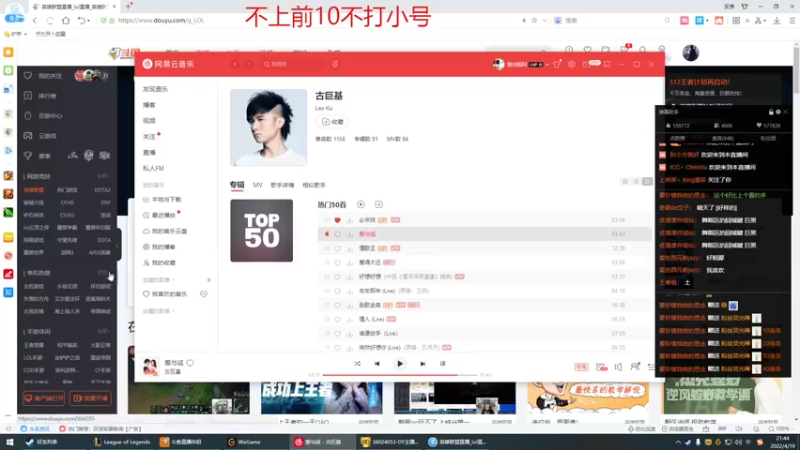Switch to the MV tab

(x=258, y=185)
